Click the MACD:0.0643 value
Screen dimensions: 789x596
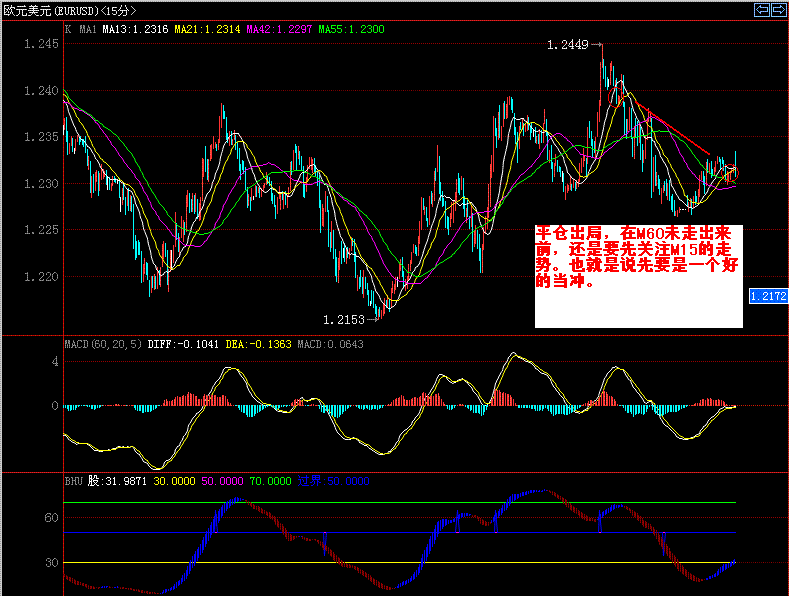(331, 344)
